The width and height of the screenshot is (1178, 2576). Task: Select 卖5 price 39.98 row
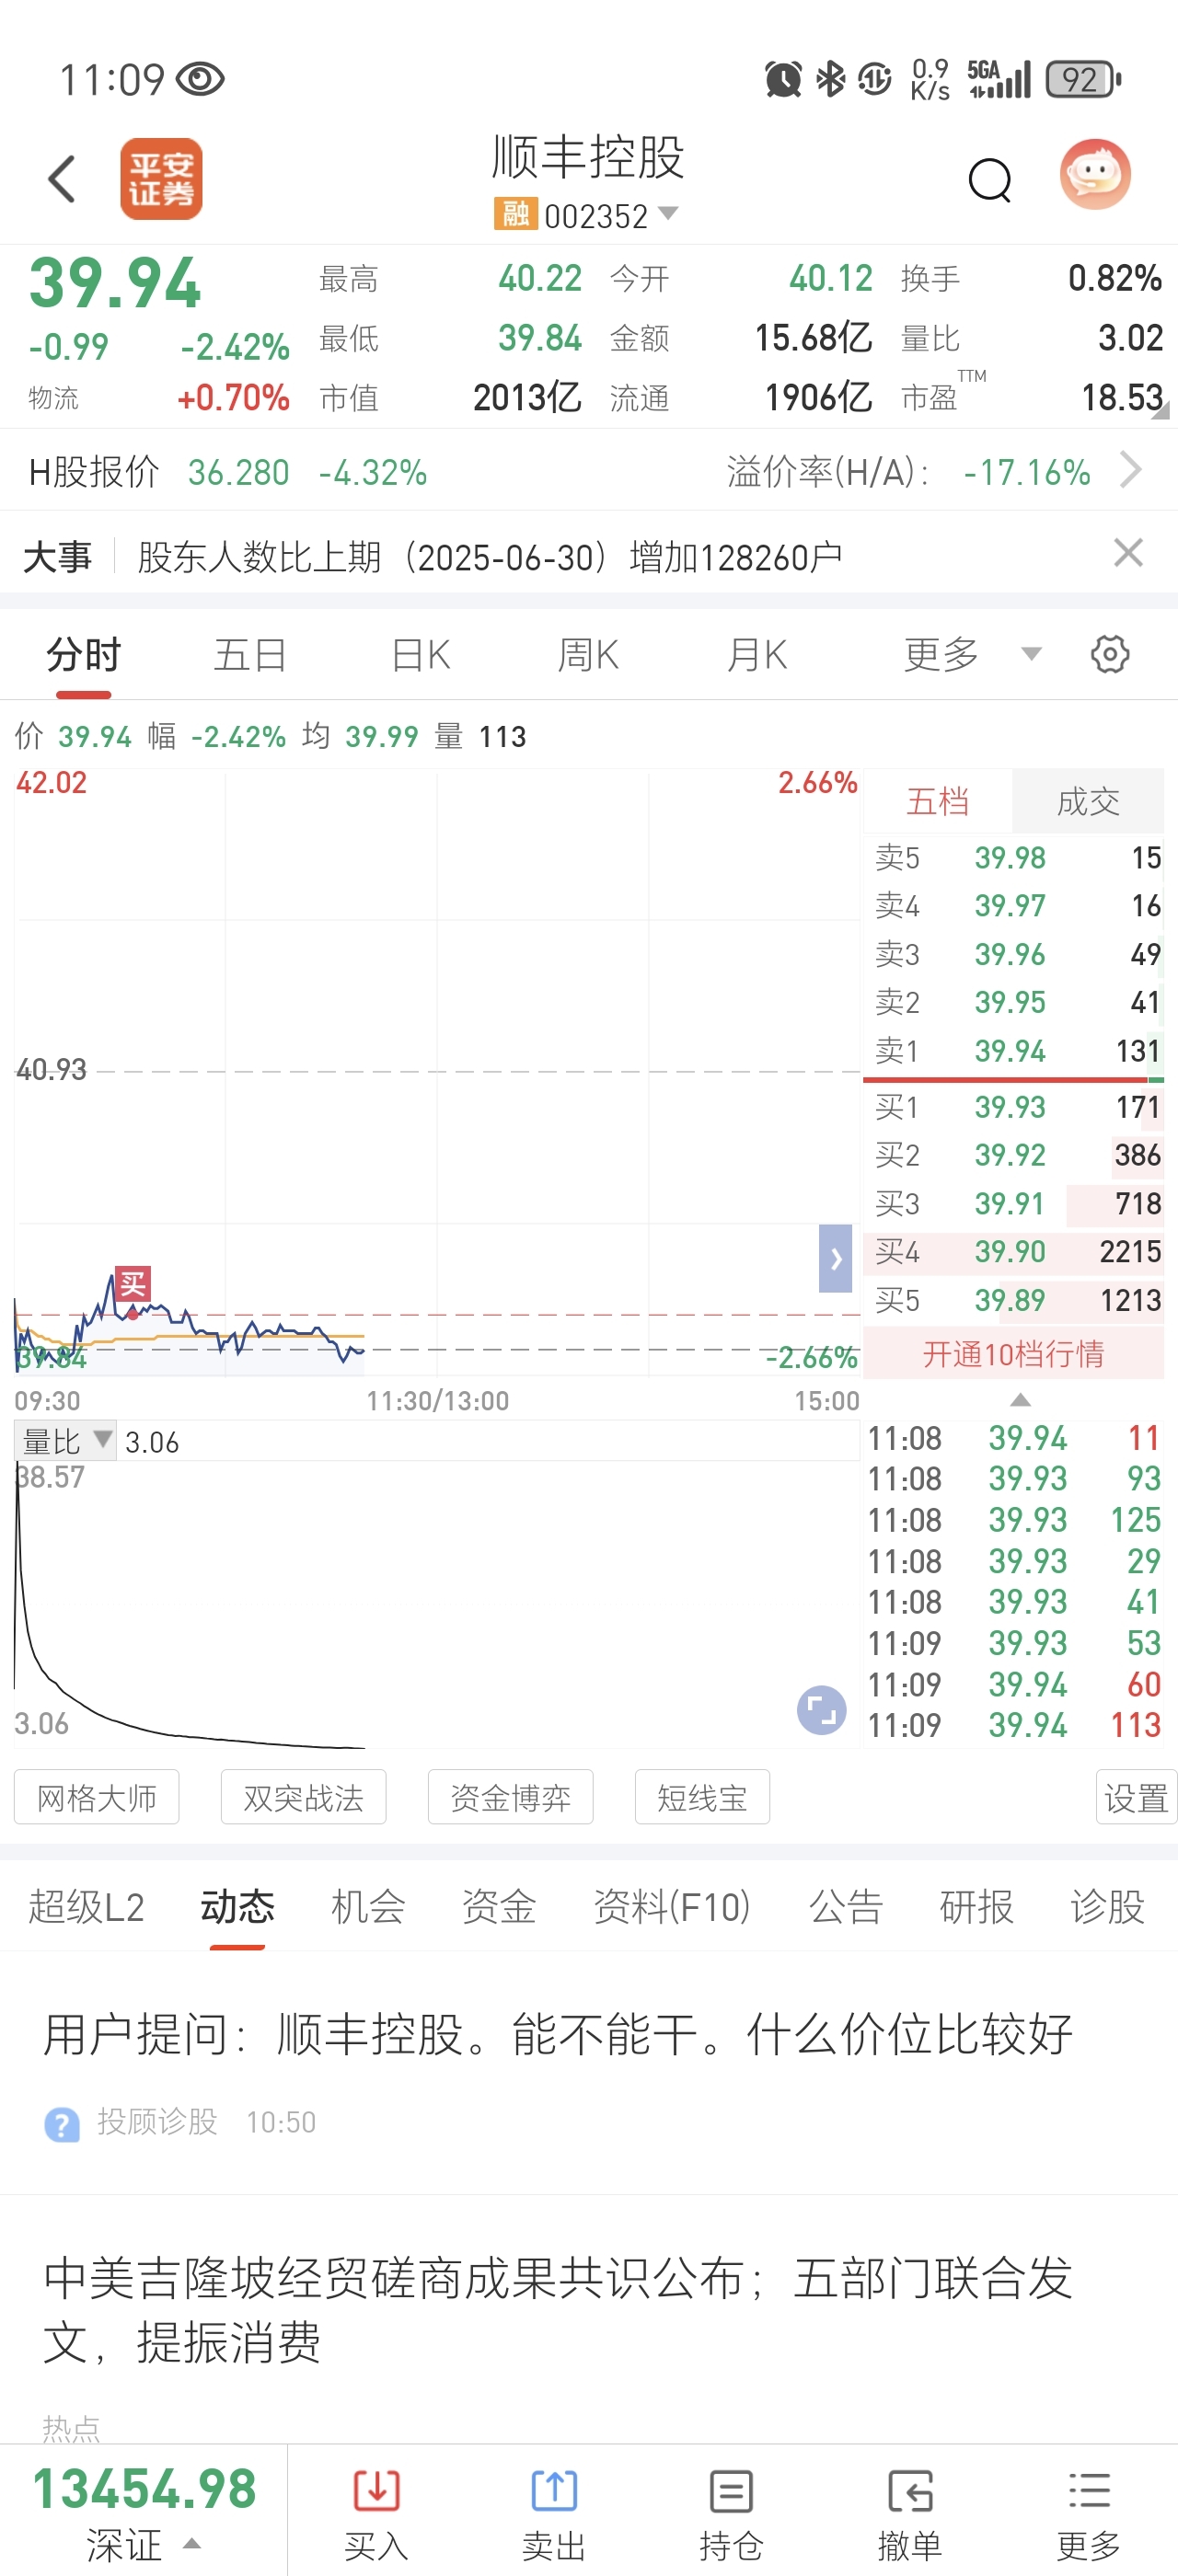pyautogui.click(x=1013, y=857)
